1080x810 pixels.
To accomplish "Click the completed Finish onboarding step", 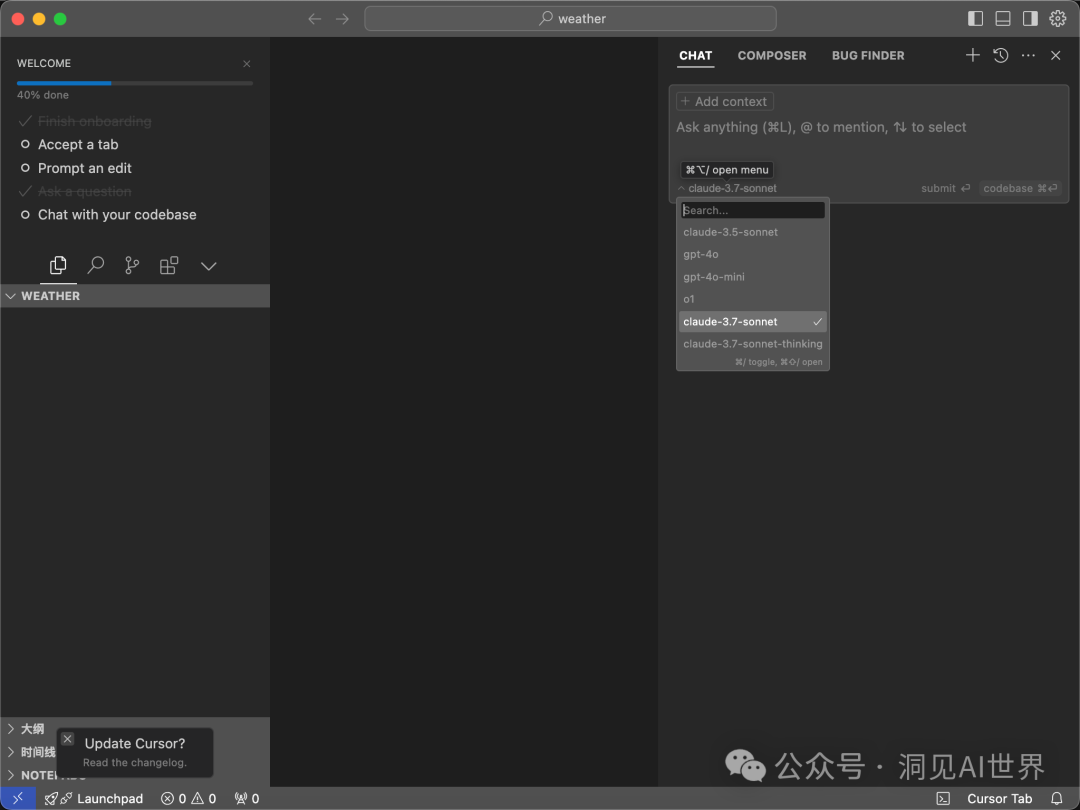I will [x=94, y=121].
